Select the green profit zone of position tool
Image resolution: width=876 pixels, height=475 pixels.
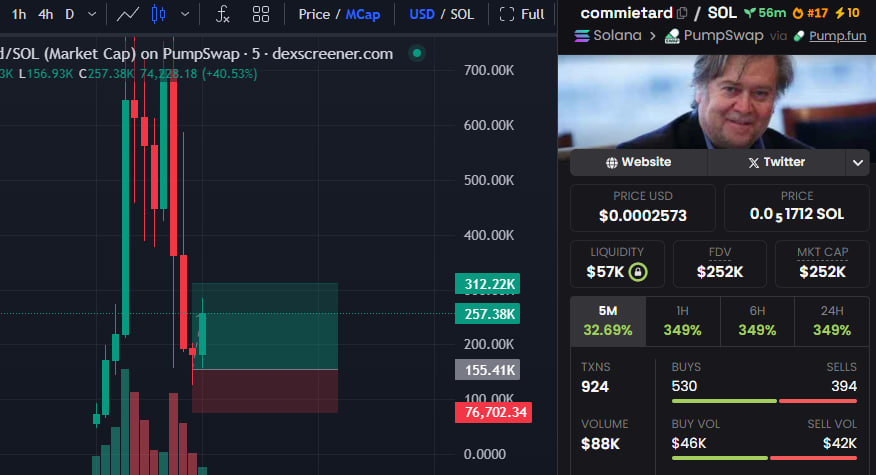(x=265, y=326)
